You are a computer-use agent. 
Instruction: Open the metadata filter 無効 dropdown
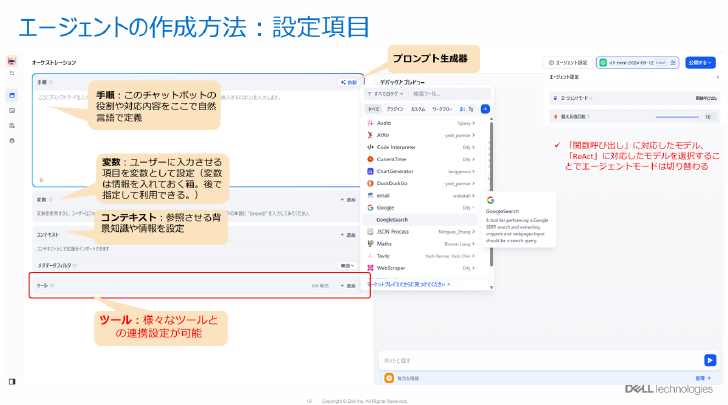pos(347,266)
